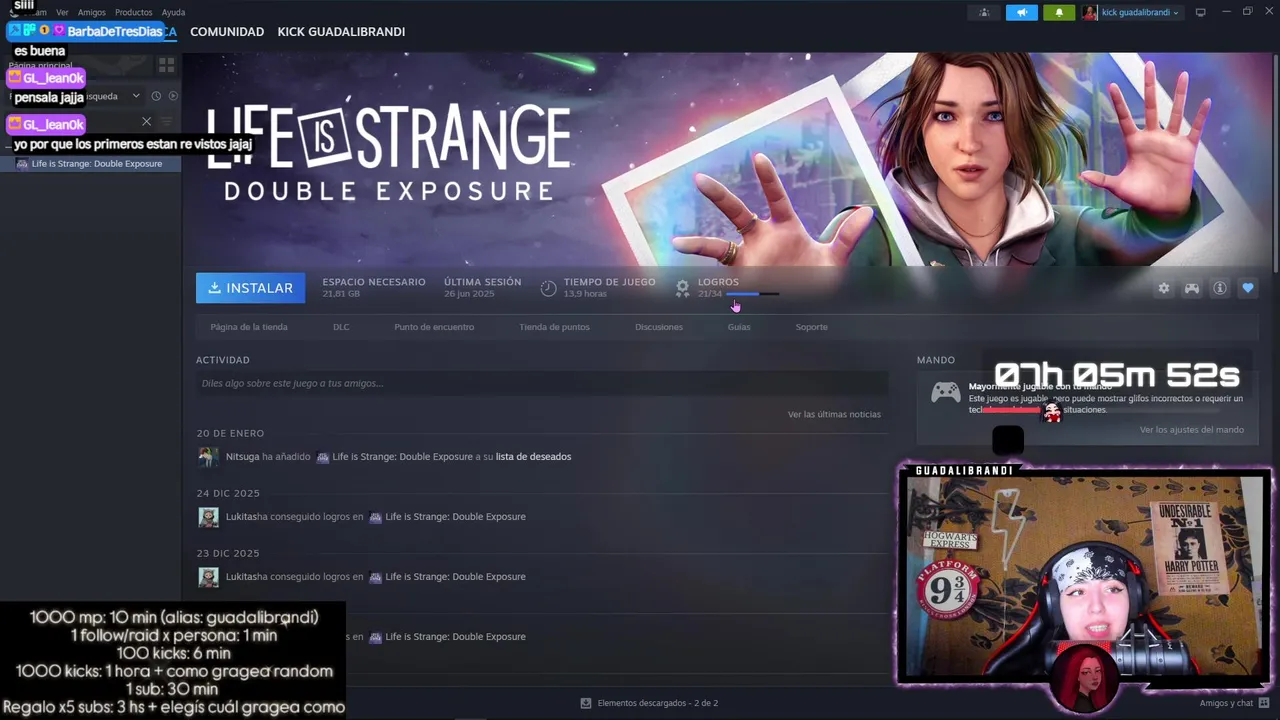
Task: Show ready-to-play filter icon
Action: point(173,96)
